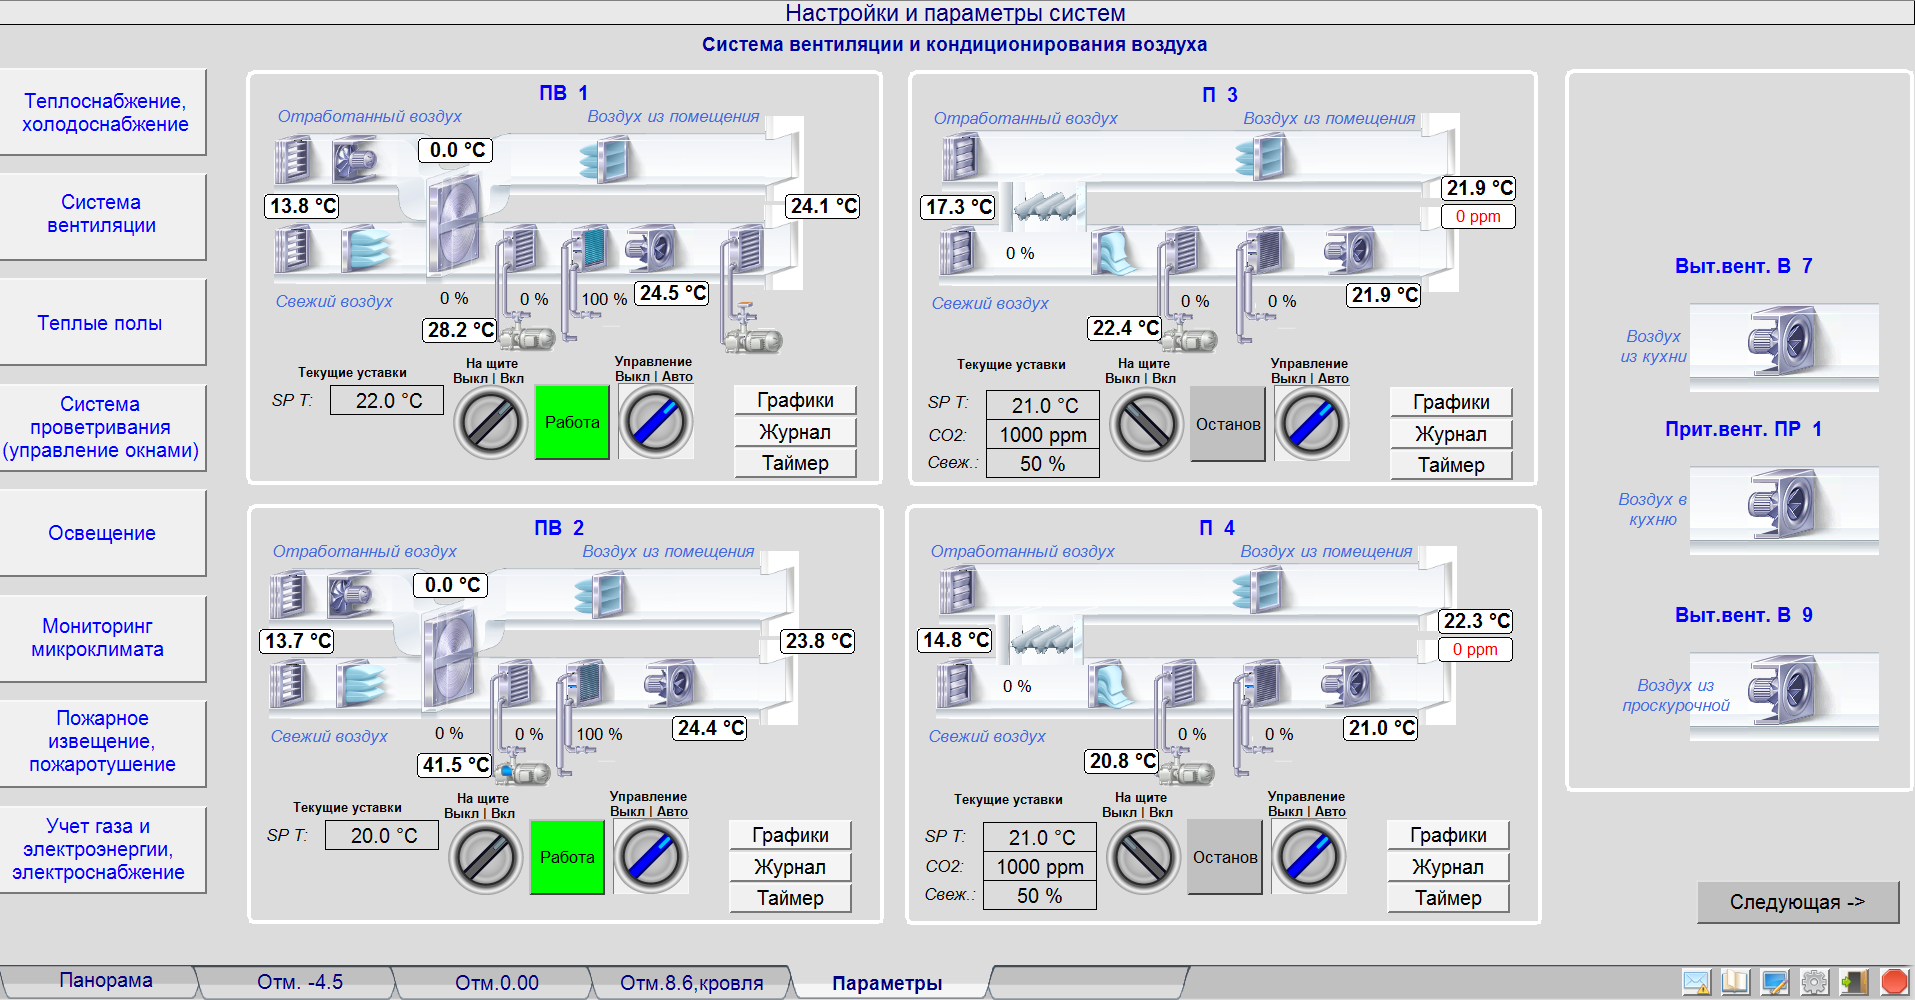Click the Выт.вент. В 7 kitchen exhaust fan
The width and height of the screenshot is (1915, 1000).
click(x=1782, y=342)
